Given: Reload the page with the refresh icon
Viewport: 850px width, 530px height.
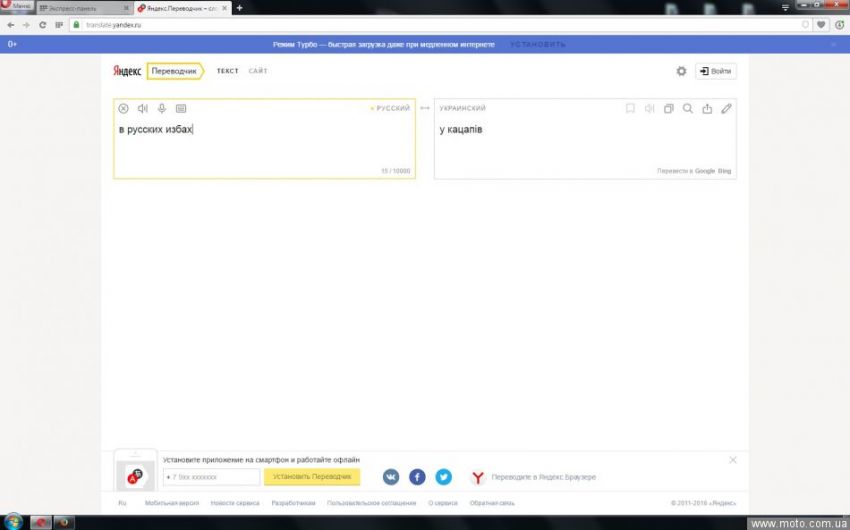Looking at the screenshot, I should click(x=43, y=25).
